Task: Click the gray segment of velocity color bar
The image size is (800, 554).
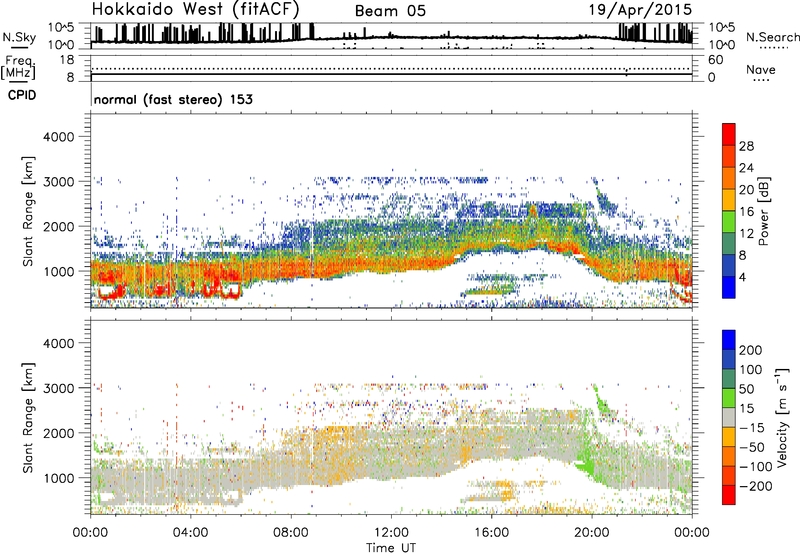Action: click(729, 418)
